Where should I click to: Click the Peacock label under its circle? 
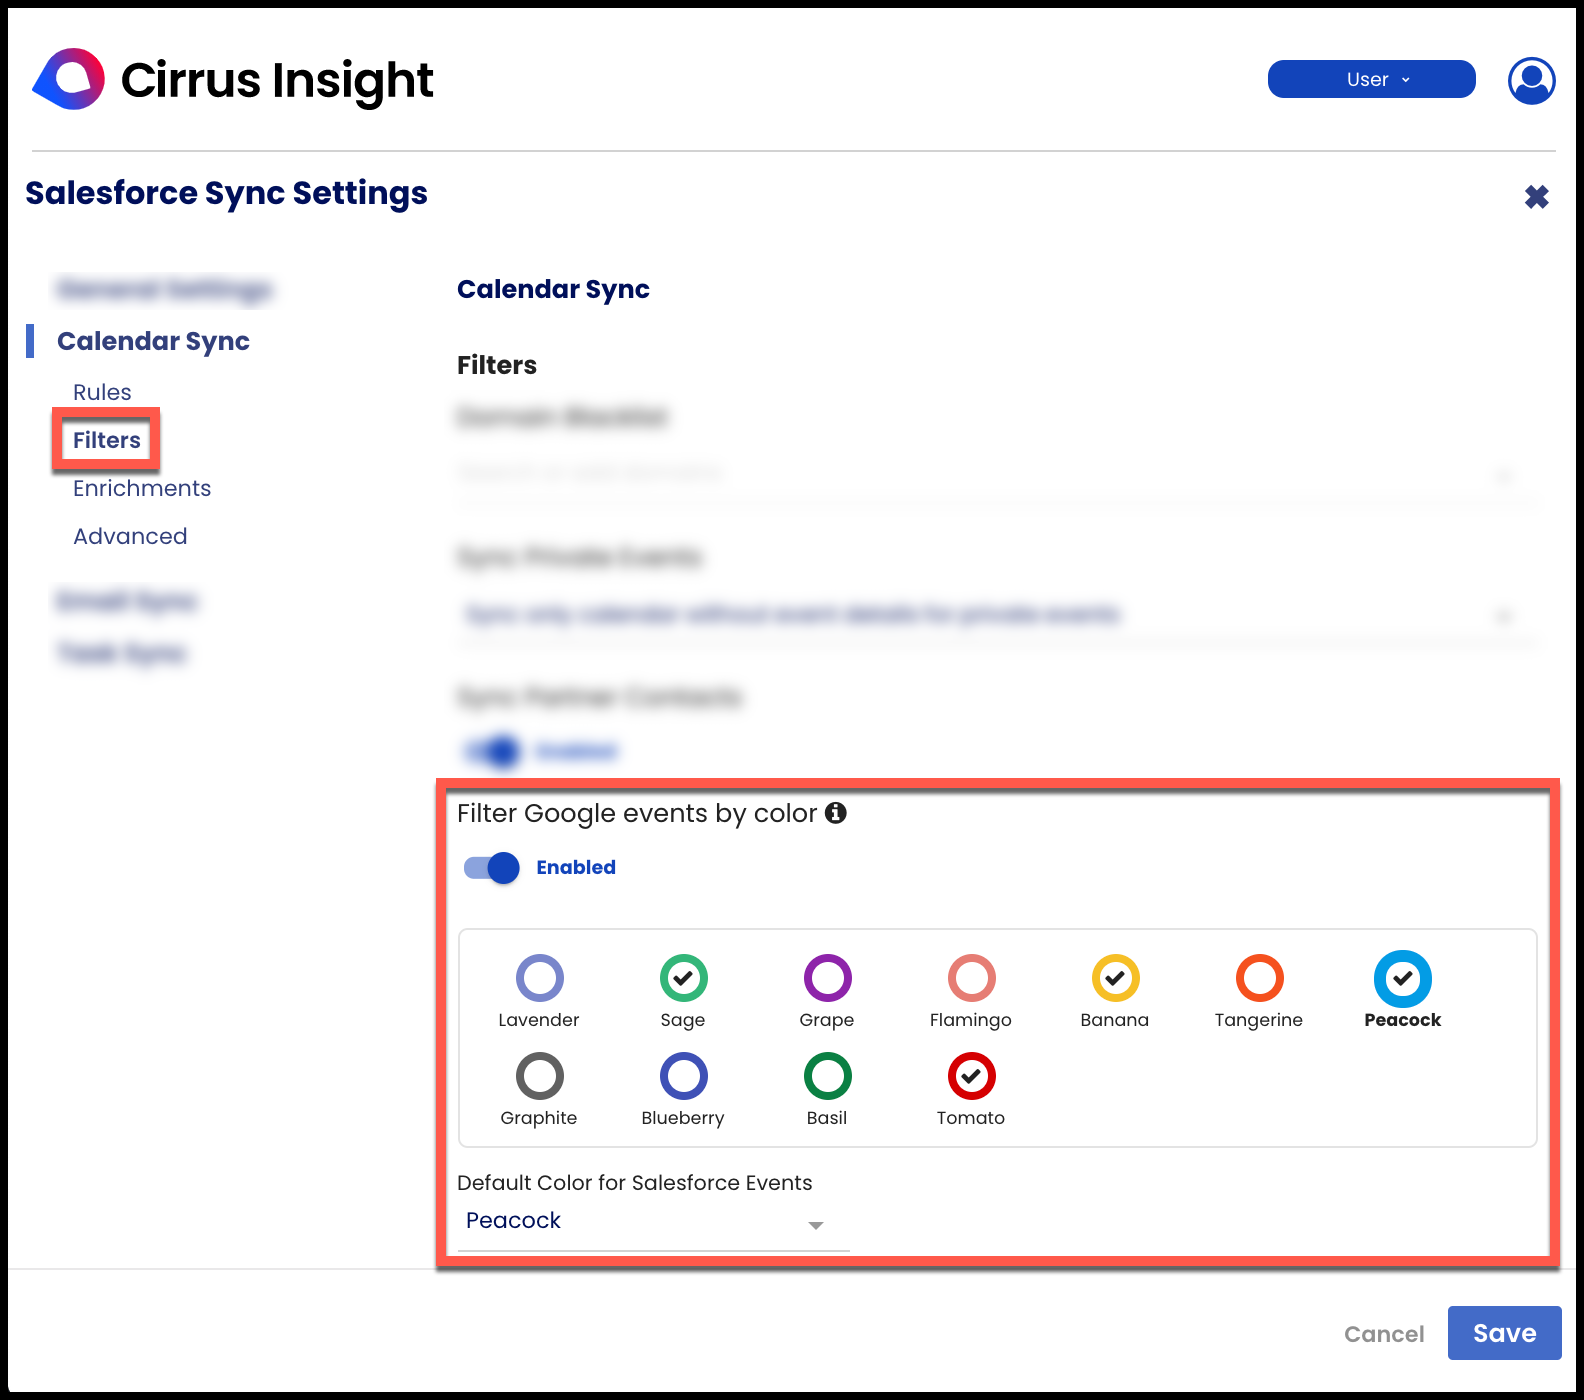pyautogui.click(x=1403, y=1020)
